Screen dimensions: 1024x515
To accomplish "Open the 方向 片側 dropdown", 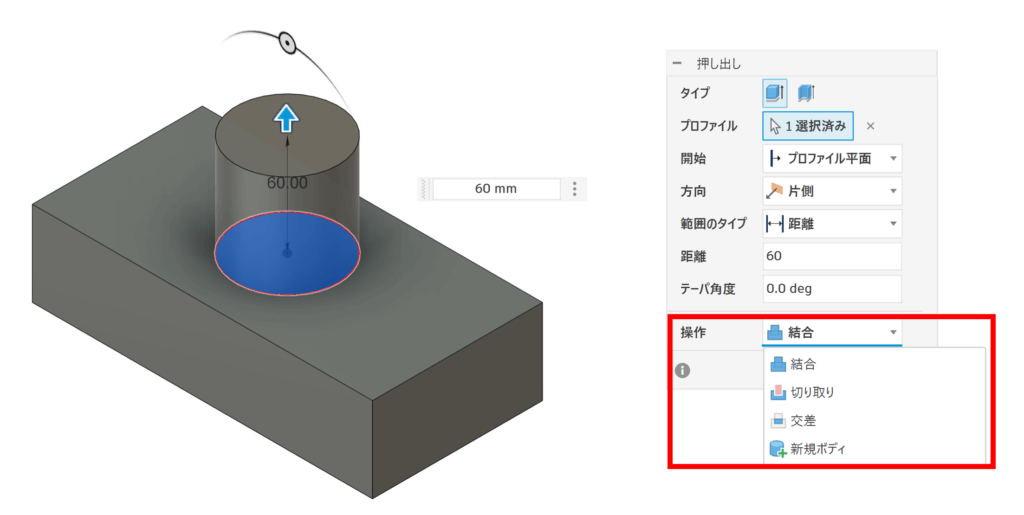I will coord(832,191).
